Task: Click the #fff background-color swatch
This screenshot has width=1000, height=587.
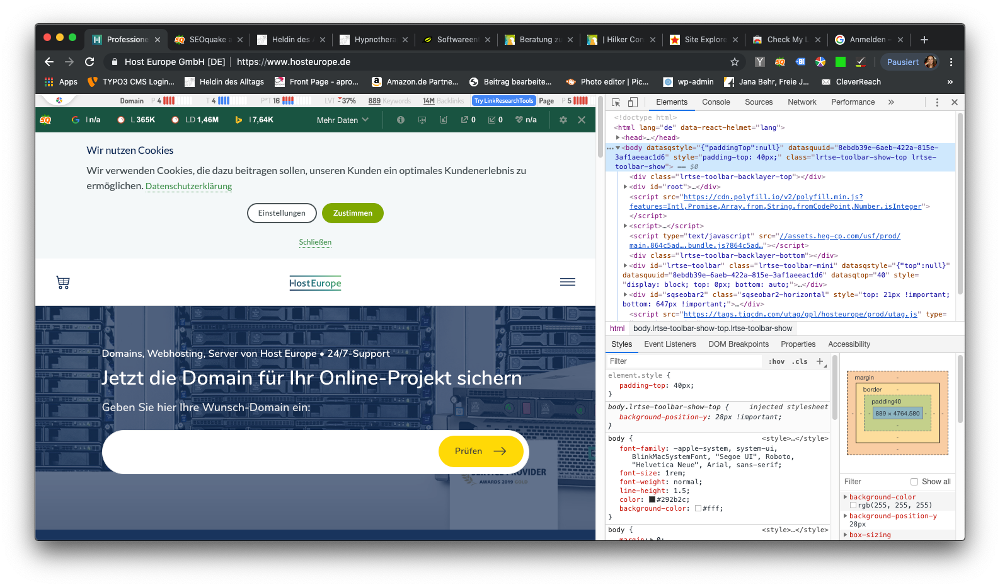Action: tap(698, 509)
